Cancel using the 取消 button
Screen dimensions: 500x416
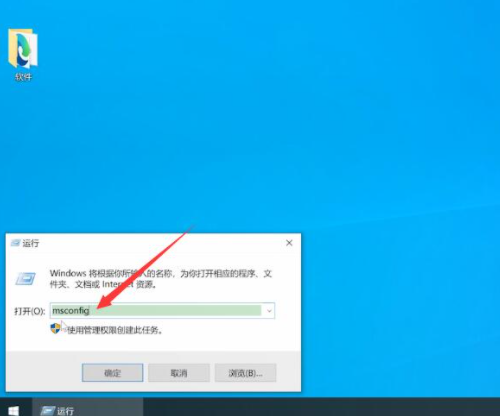coord(179,373)
